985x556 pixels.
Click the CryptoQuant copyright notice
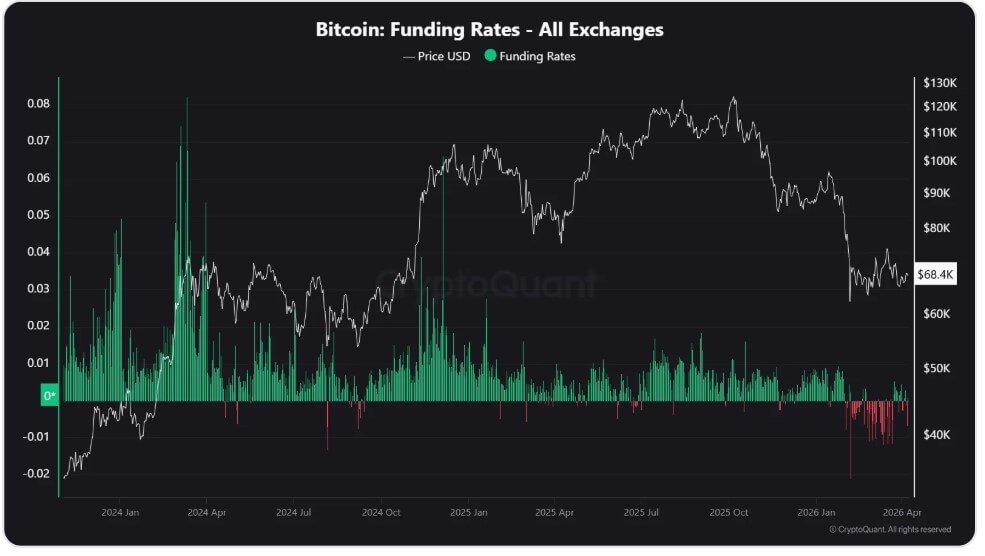point(890,529)
